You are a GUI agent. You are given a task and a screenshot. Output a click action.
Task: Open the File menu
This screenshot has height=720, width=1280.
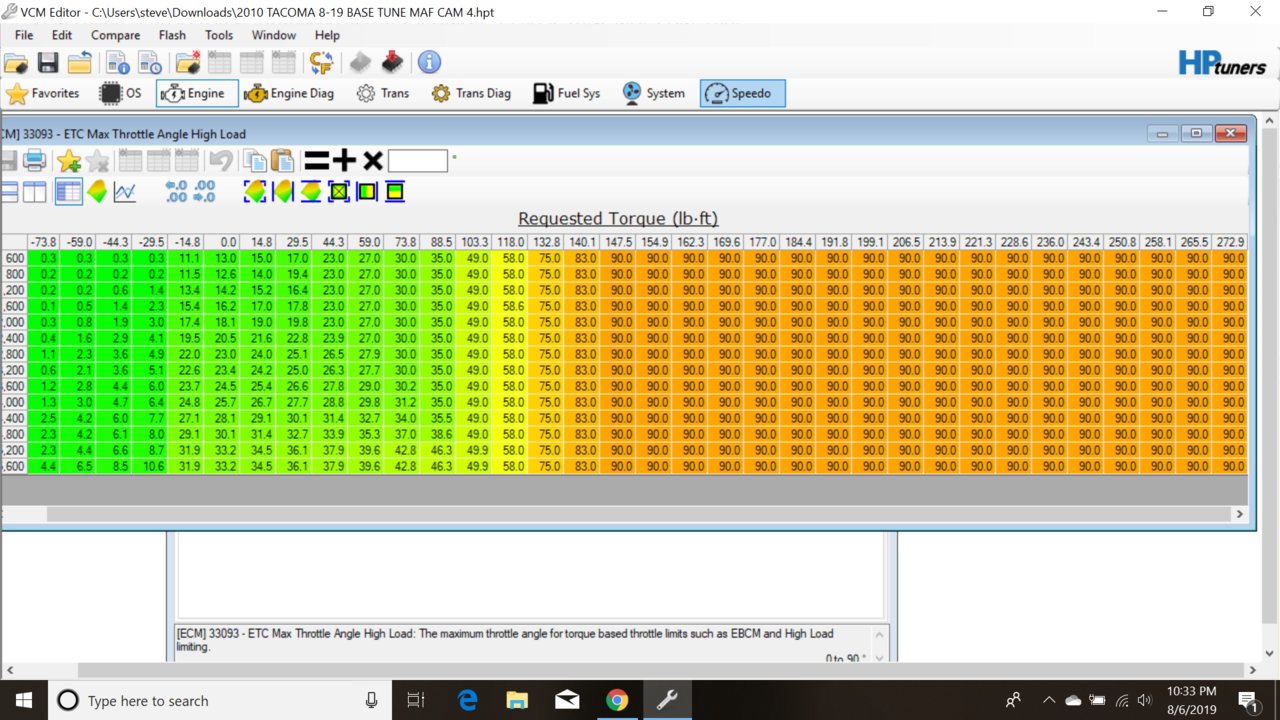24,35
